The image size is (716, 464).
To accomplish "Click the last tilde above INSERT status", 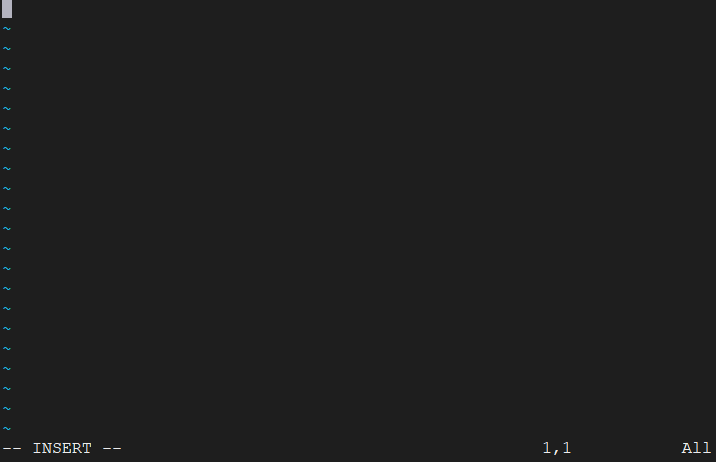I will pos(7,429).
